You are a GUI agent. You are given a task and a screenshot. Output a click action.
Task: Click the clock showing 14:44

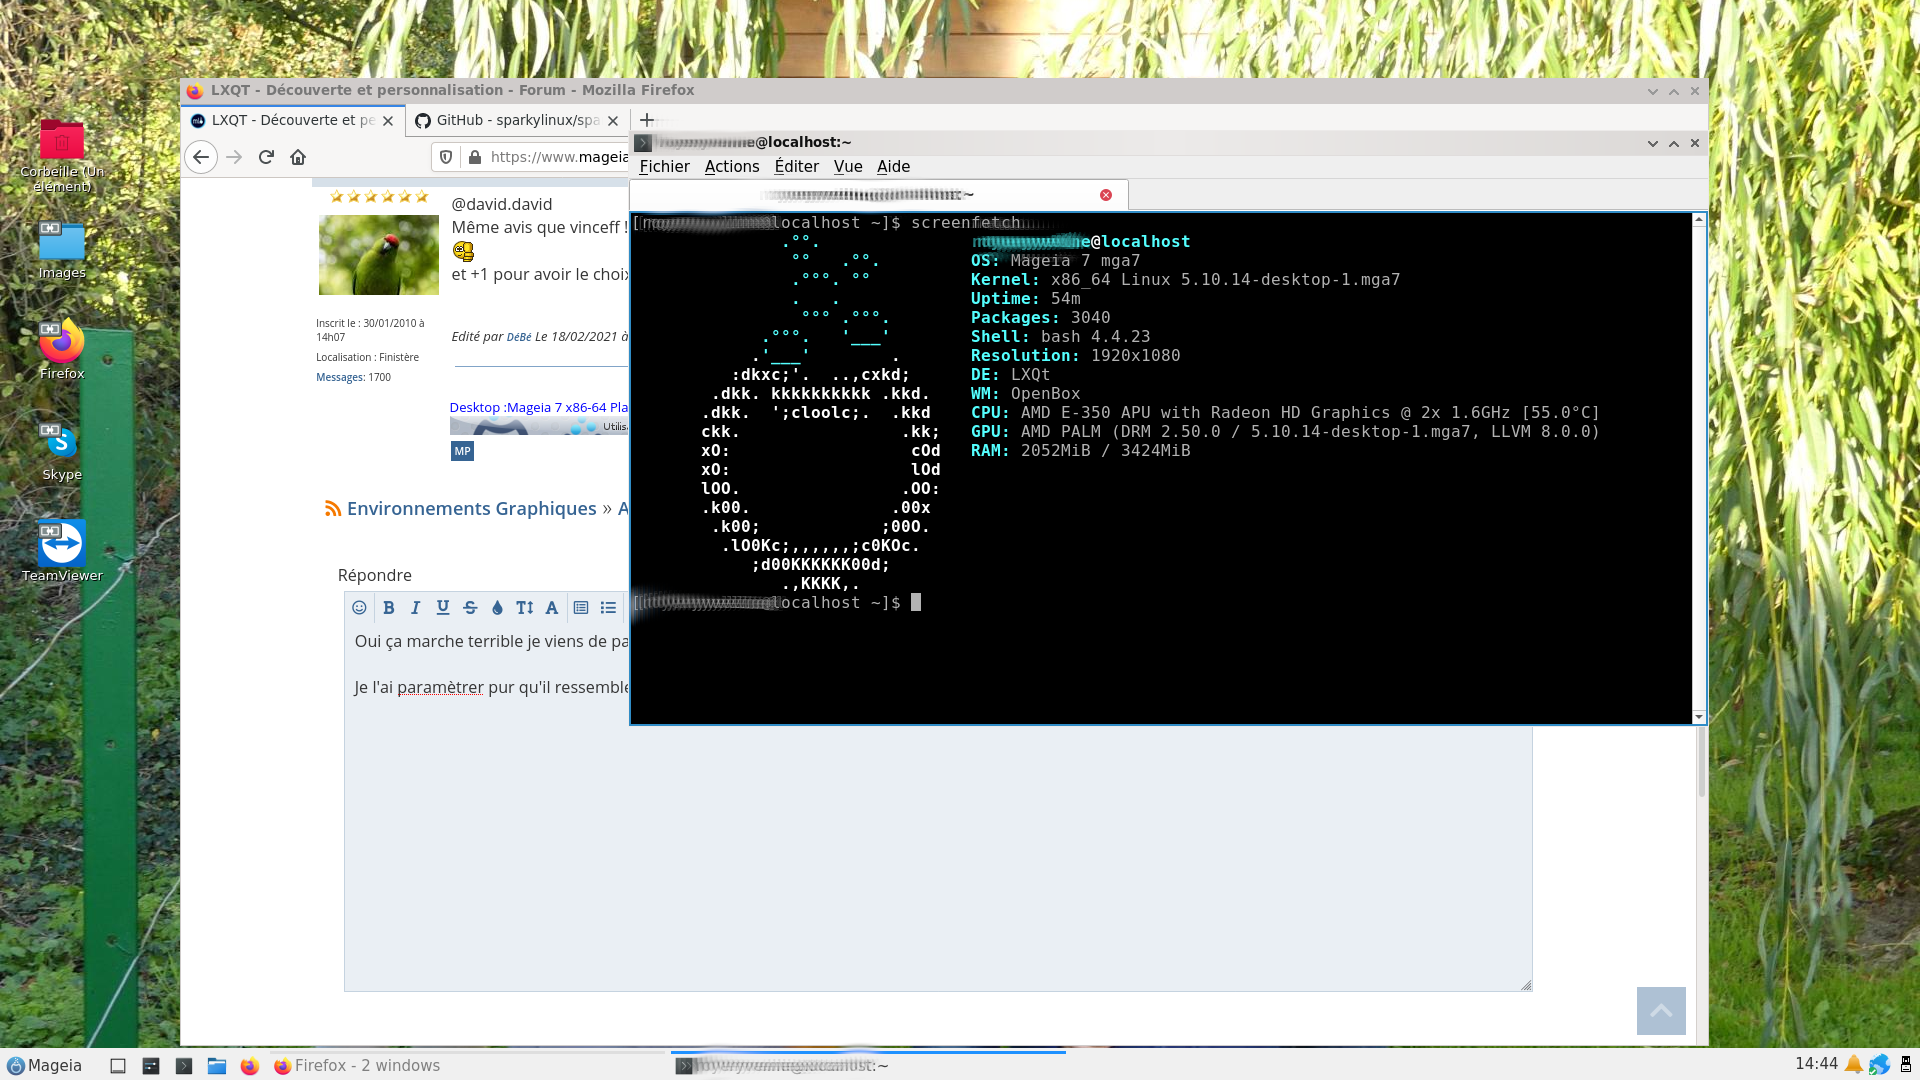(1816, 1064)
